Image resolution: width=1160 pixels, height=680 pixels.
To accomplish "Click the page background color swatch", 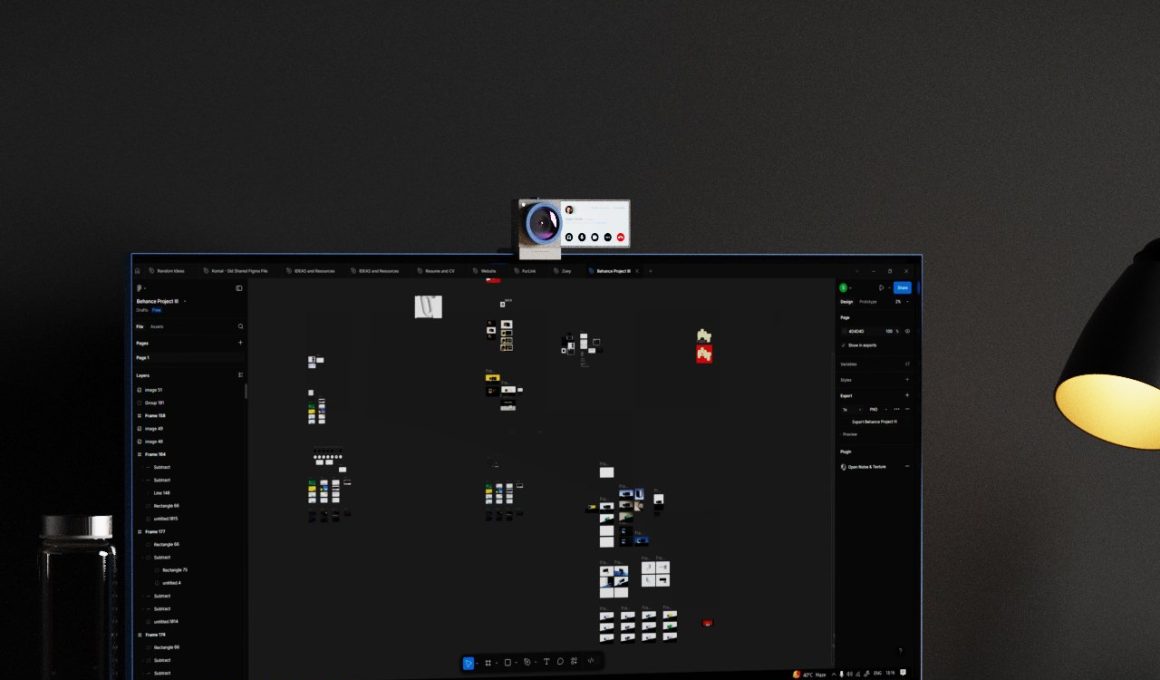I will pos(845,331).
